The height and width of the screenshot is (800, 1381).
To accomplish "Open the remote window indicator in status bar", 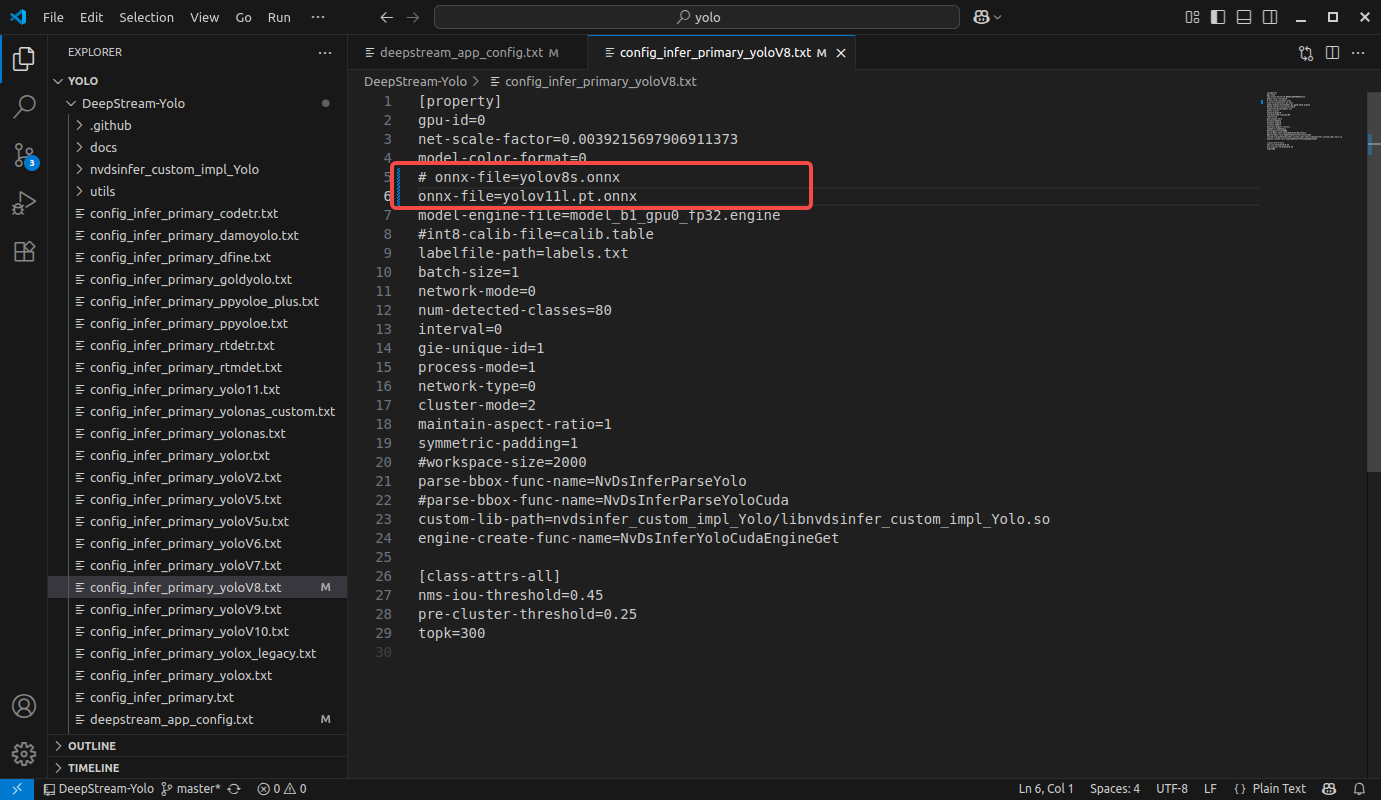I will [x=17, y=789].
